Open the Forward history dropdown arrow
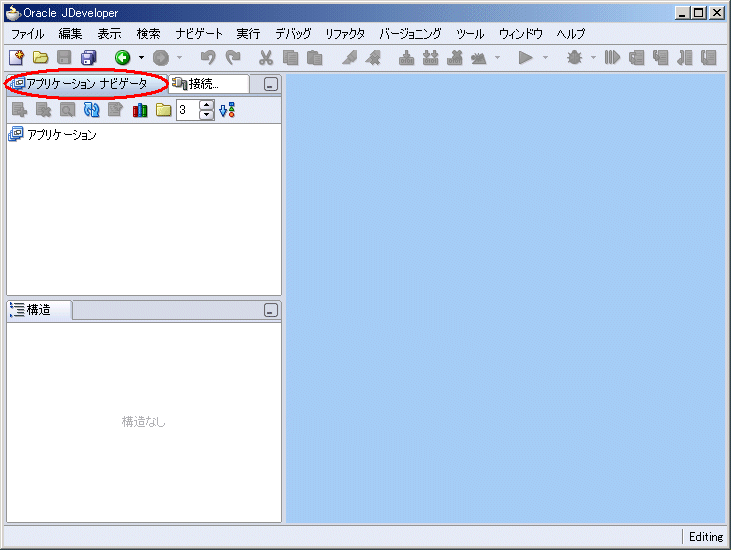 click(x=179, y=58)
